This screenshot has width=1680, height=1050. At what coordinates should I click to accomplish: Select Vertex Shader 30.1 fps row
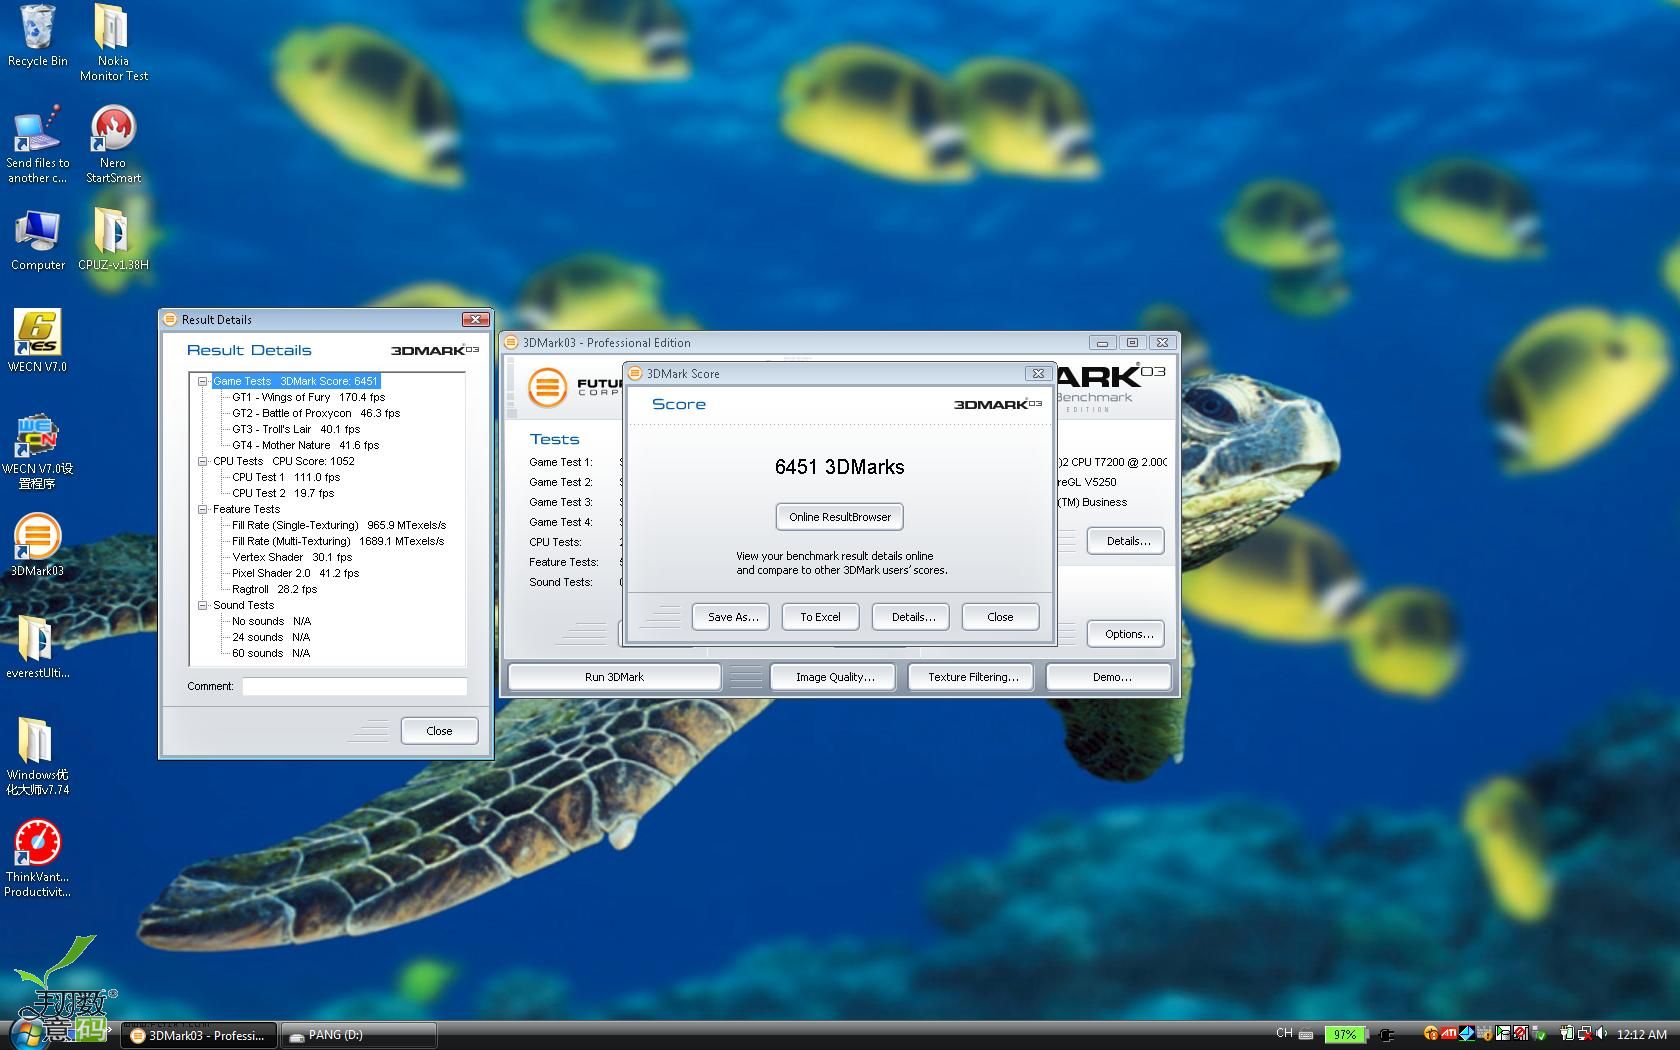[x=292, y=557]
